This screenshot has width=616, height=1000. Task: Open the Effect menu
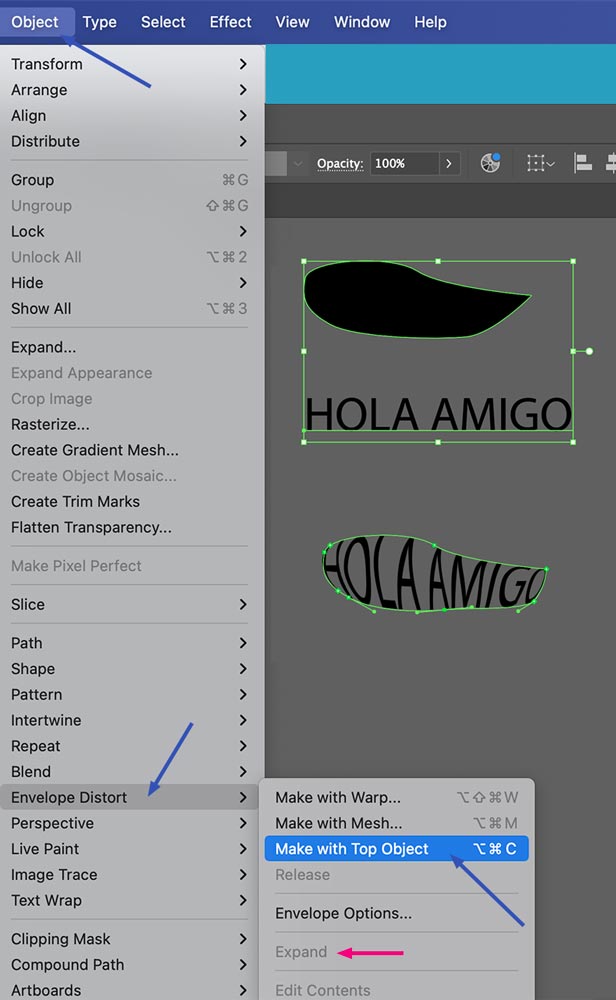230,22
